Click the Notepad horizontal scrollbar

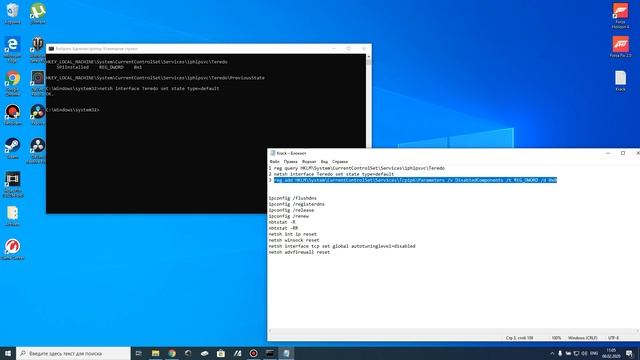coord(453,331)
